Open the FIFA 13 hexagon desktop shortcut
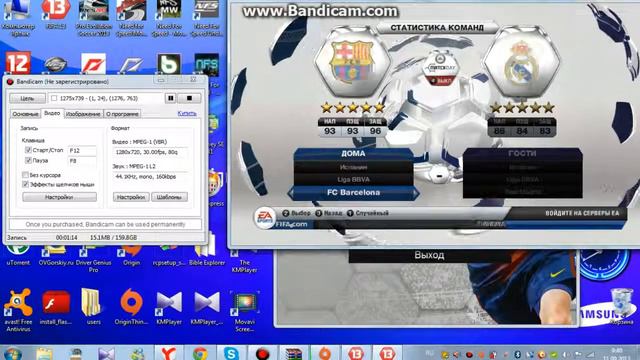Screen dimensions: 640x360 click(56, 14)
